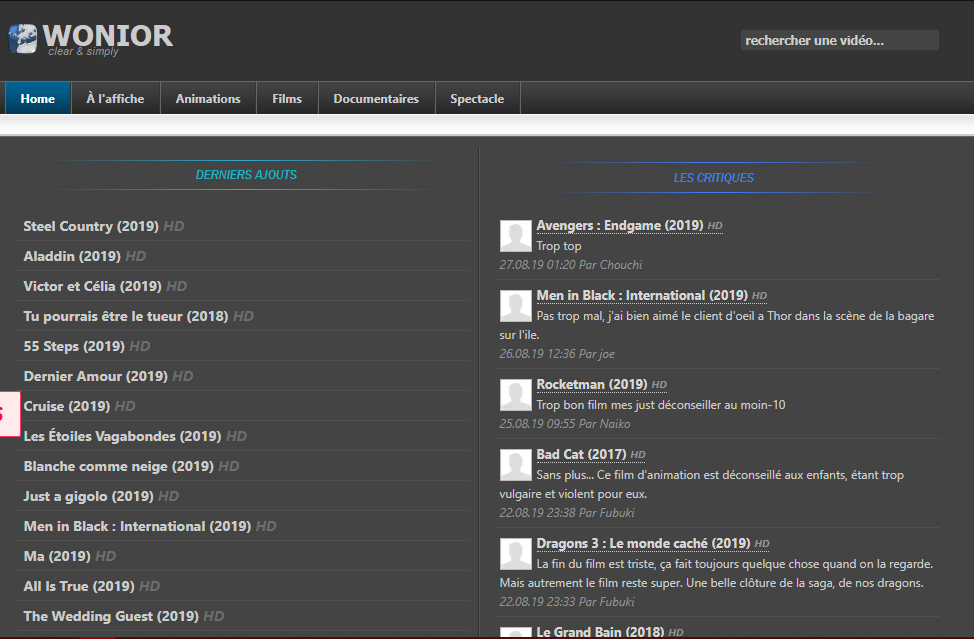Screen dimensions: 974x639
Task: Select Just a gigolo (2019)
Action: [88, 496]
